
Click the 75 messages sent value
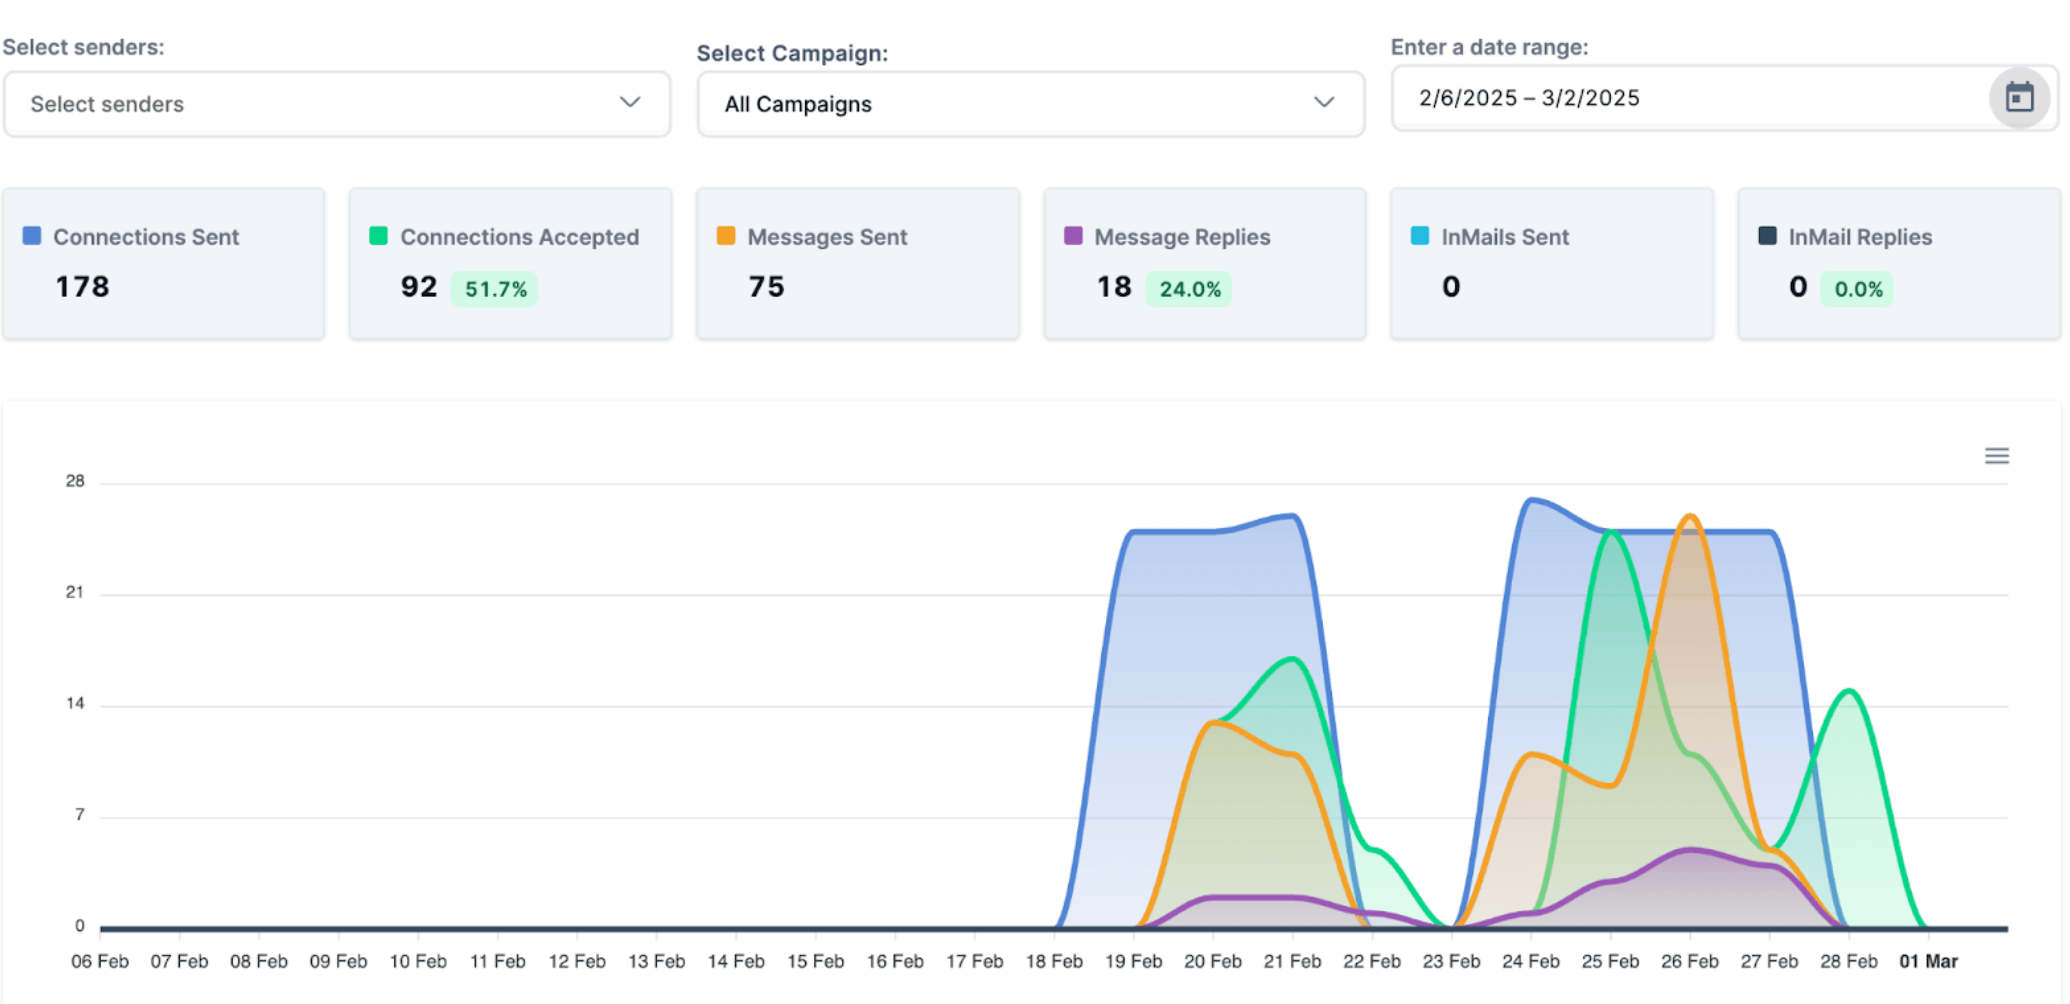tap(766, 287)
